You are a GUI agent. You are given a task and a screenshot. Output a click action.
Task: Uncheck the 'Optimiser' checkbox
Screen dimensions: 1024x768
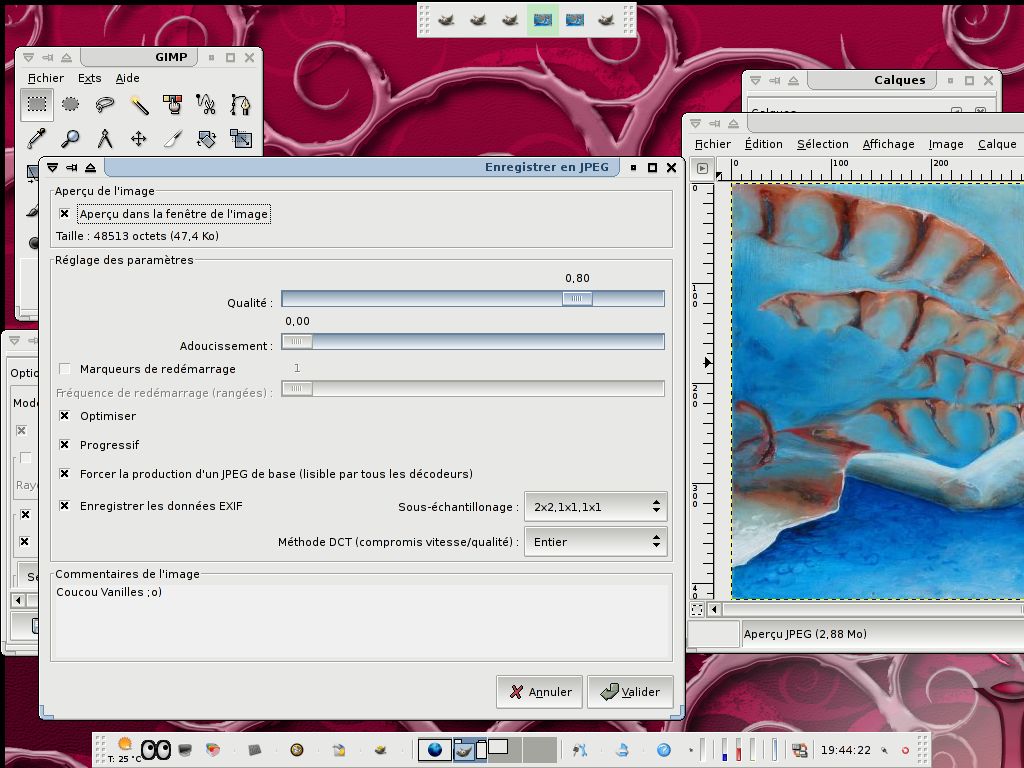pyautogui.click(x=64, y=416)
